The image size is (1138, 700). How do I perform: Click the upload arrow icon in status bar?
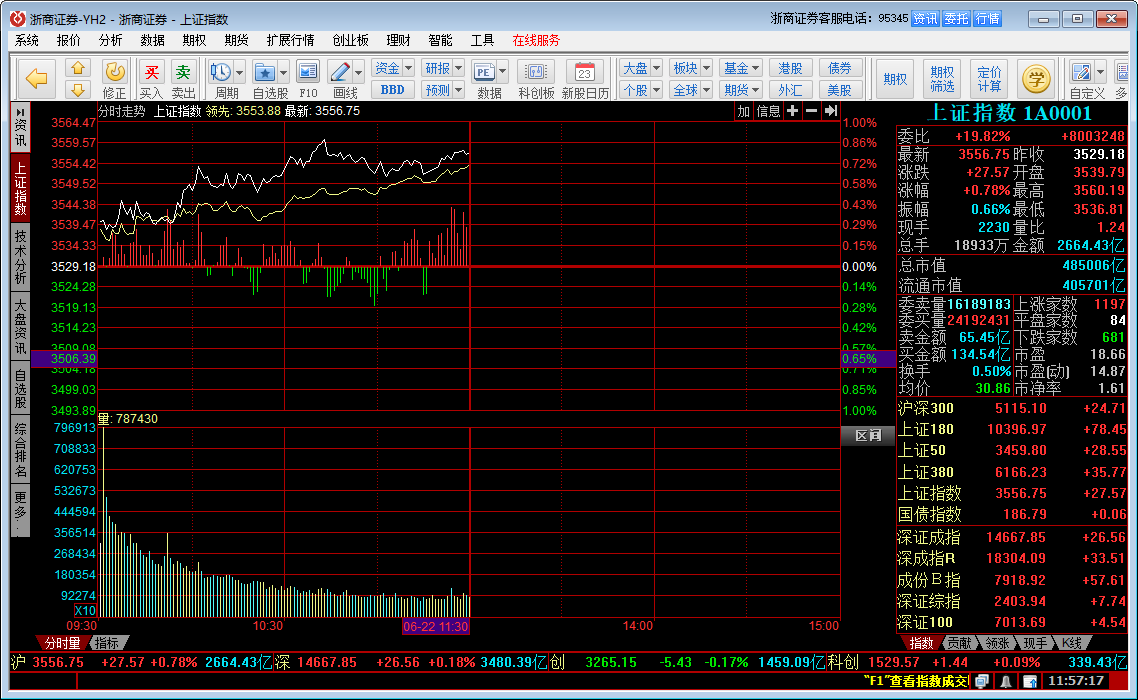(x=1030, y=681)
